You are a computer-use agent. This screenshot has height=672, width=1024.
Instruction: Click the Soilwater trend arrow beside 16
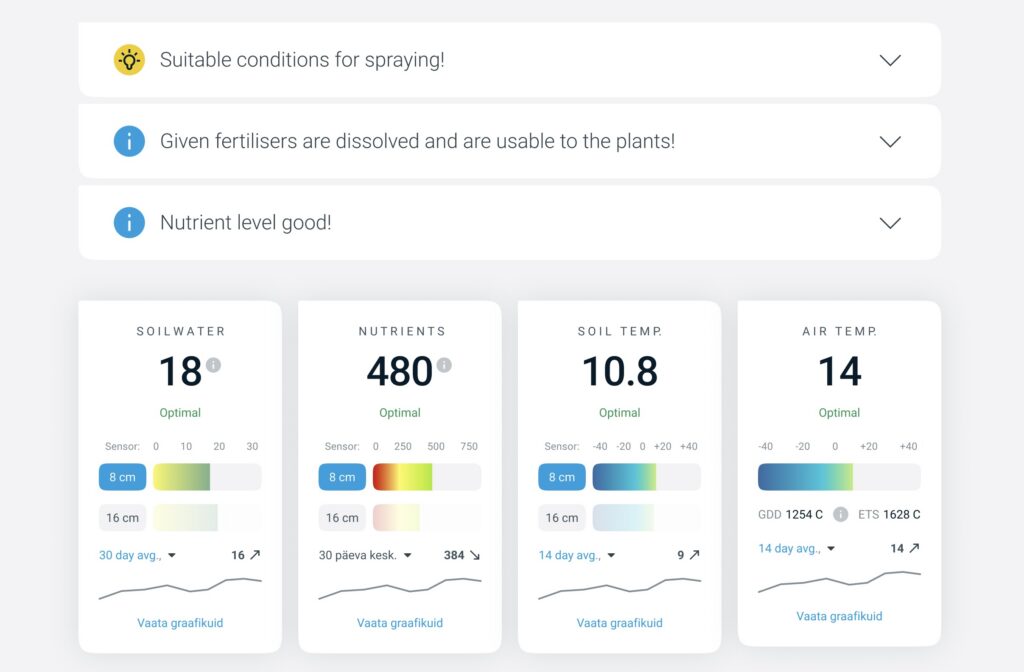click(254, 555)
